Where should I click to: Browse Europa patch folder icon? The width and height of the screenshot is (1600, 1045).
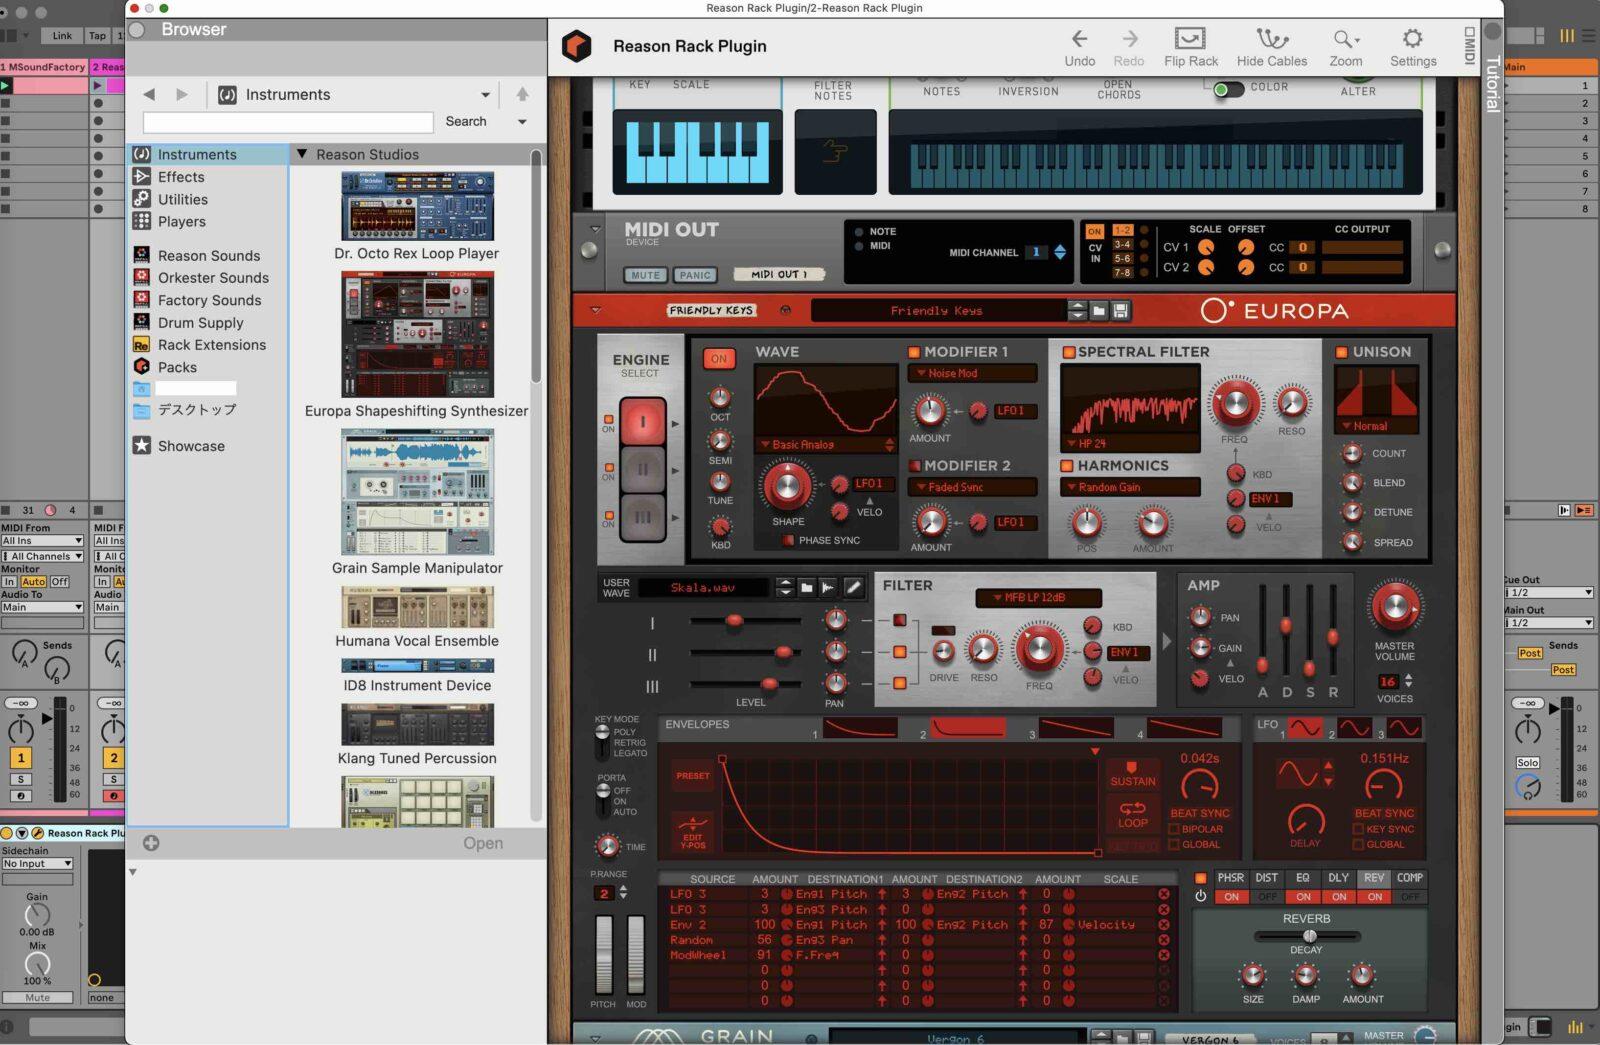pos(1098,311)
